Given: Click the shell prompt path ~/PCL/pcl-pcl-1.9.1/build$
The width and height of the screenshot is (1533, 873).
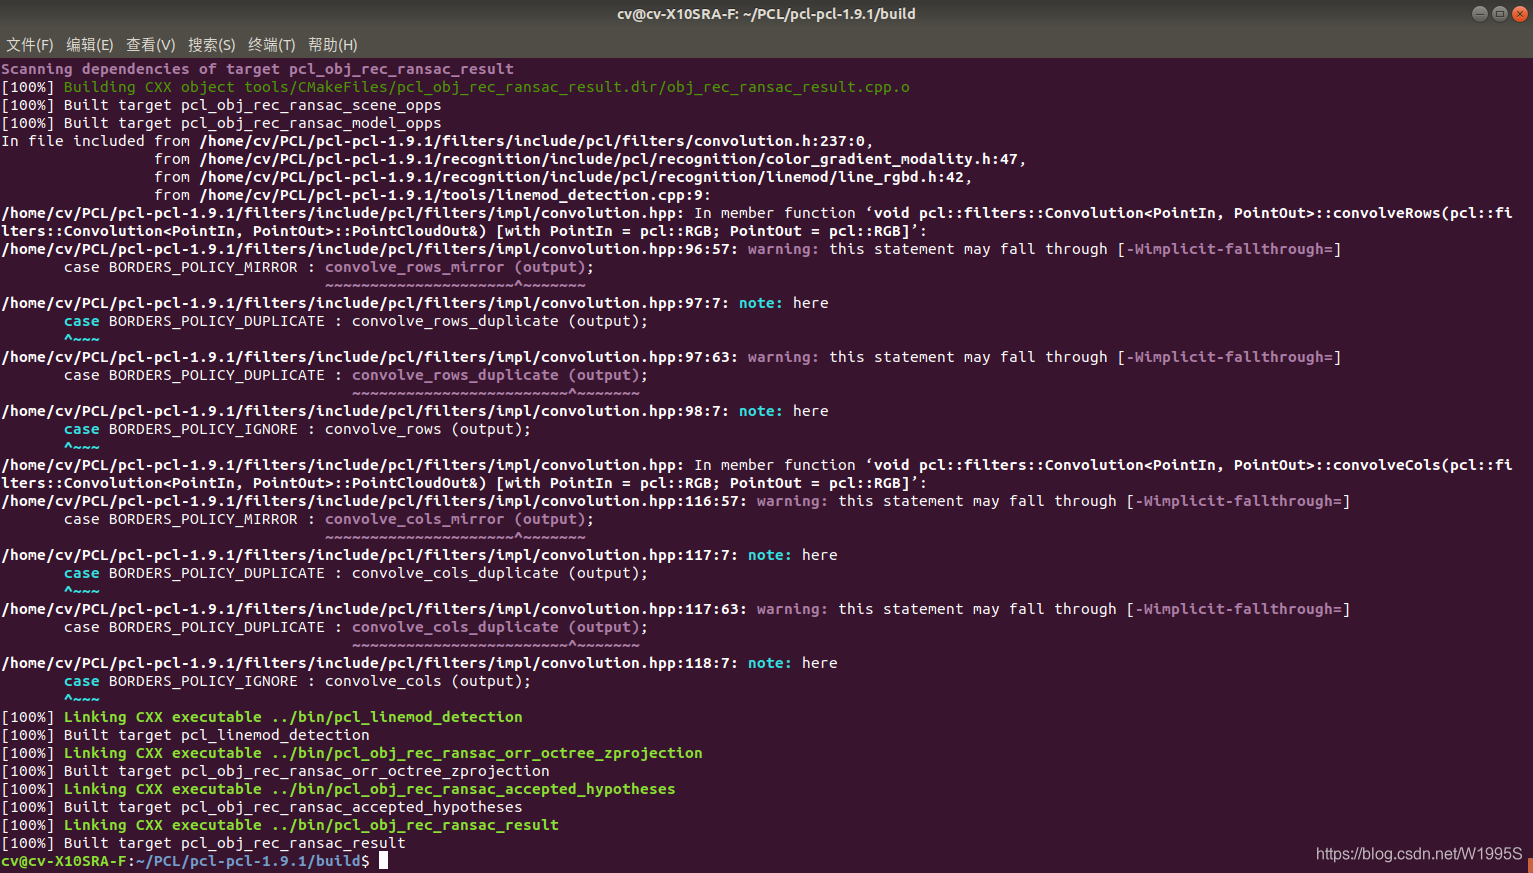Looking at the screenshot, I should (x=252, y=861).
